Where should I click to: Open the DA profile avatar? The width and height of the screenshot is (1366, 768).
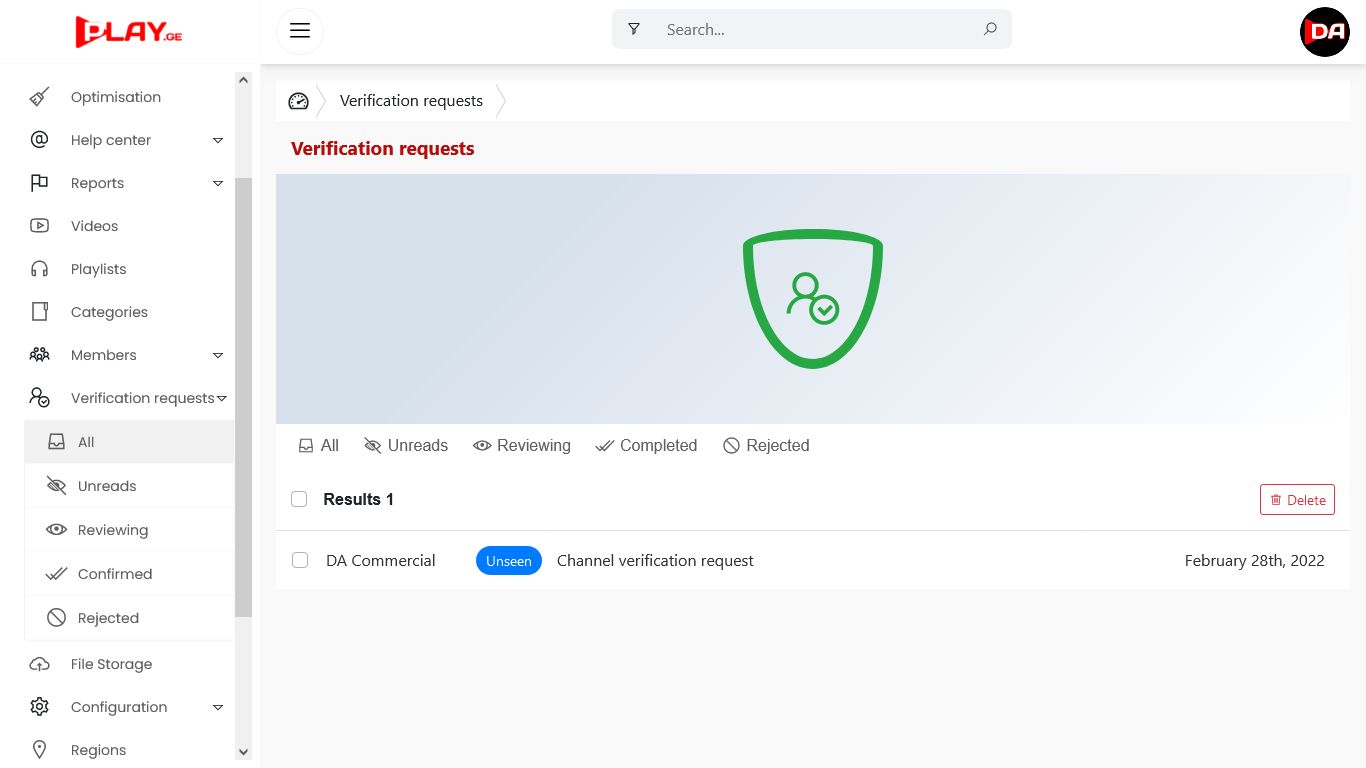click(1324, 32)
